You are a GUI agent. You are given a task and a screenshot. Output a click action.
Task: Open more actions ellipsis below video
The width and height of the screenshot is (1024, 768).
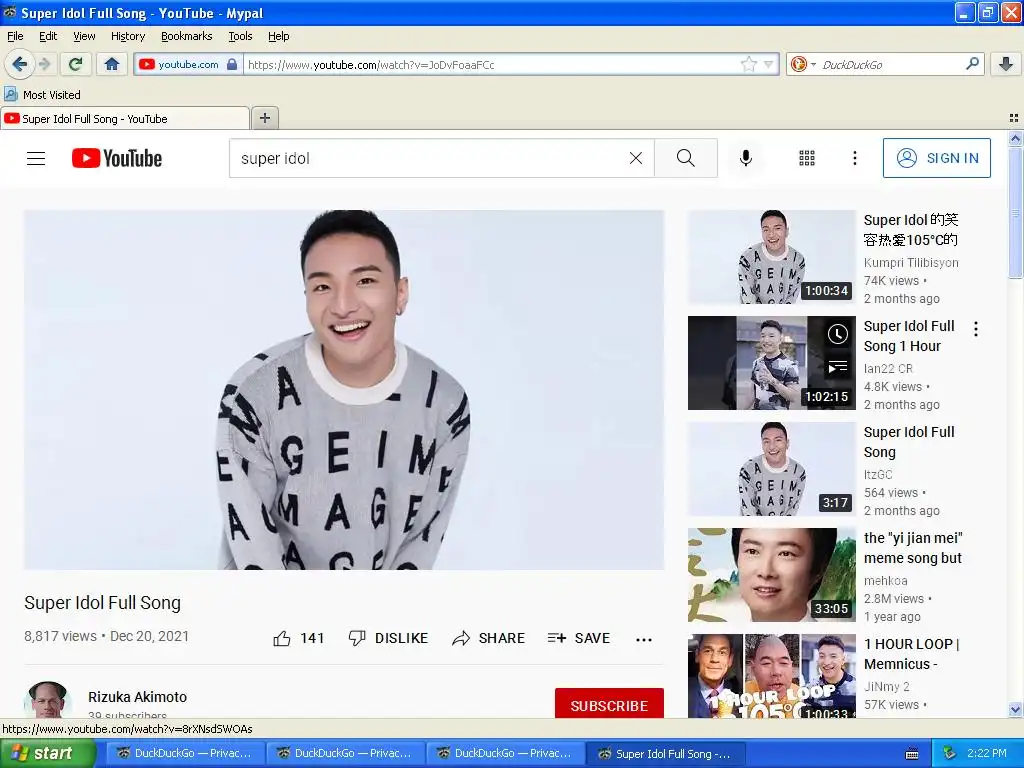pyautogui.click(x=644, y=639)
